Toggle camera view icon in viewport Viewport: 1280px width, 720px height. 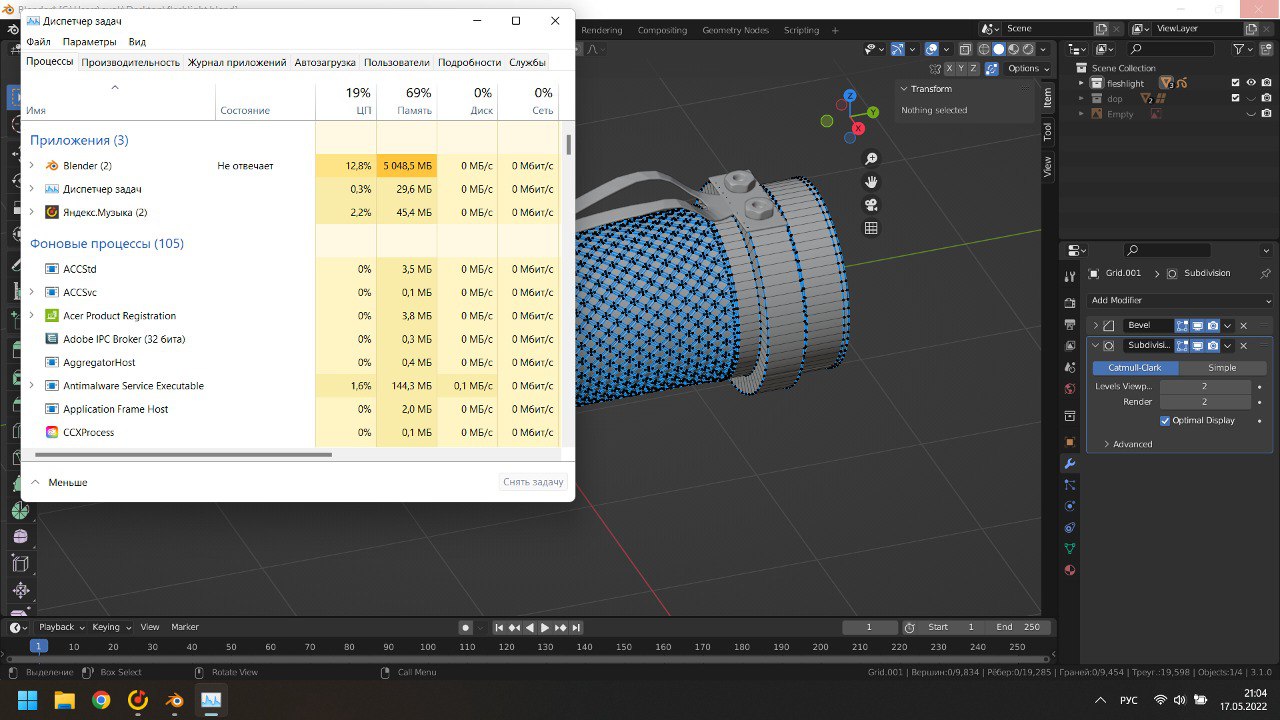coord(871,205)
